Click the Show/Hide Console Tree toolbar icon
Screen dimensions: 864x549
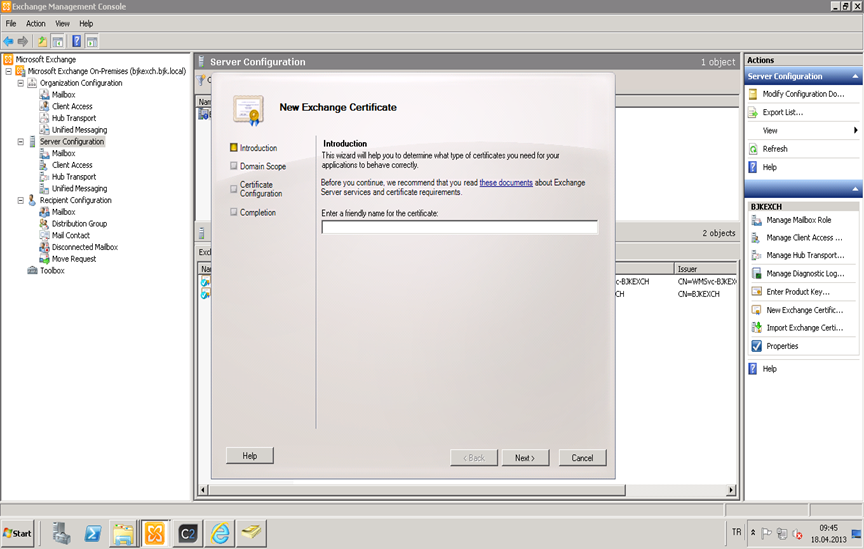click(x=58, y=41)
